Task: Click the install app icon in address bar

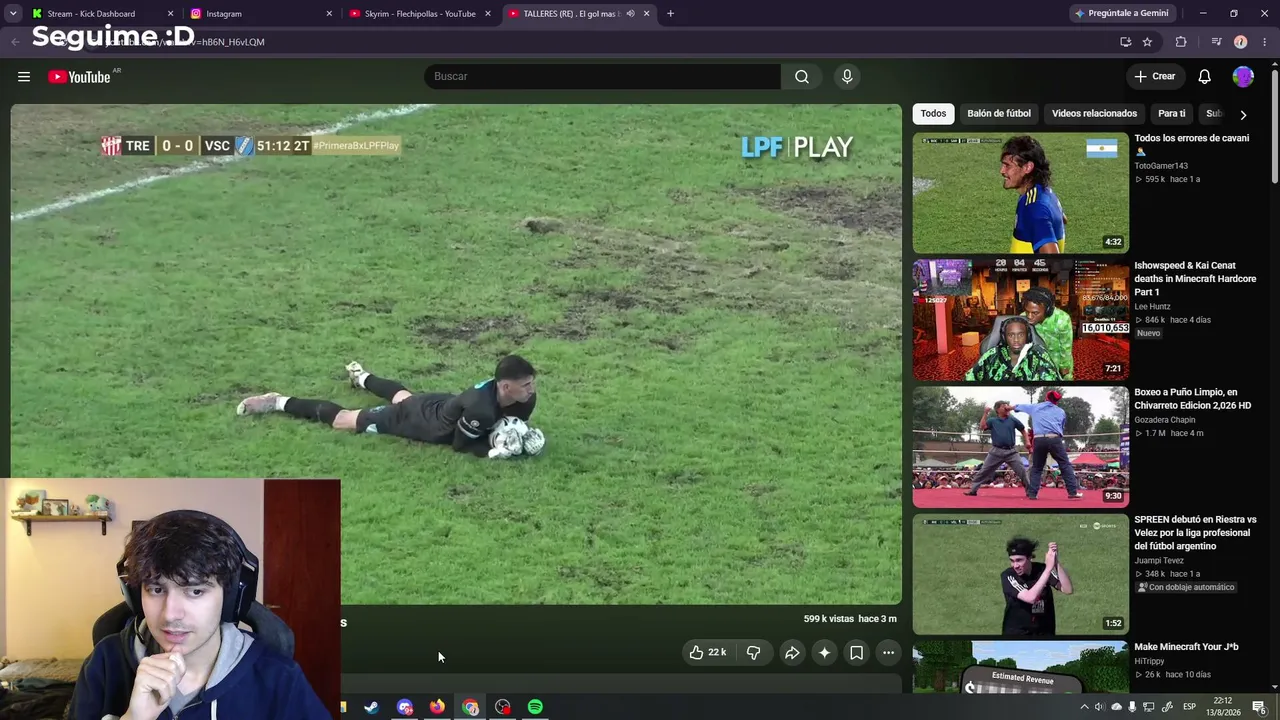Action: tap(1126, 42)
